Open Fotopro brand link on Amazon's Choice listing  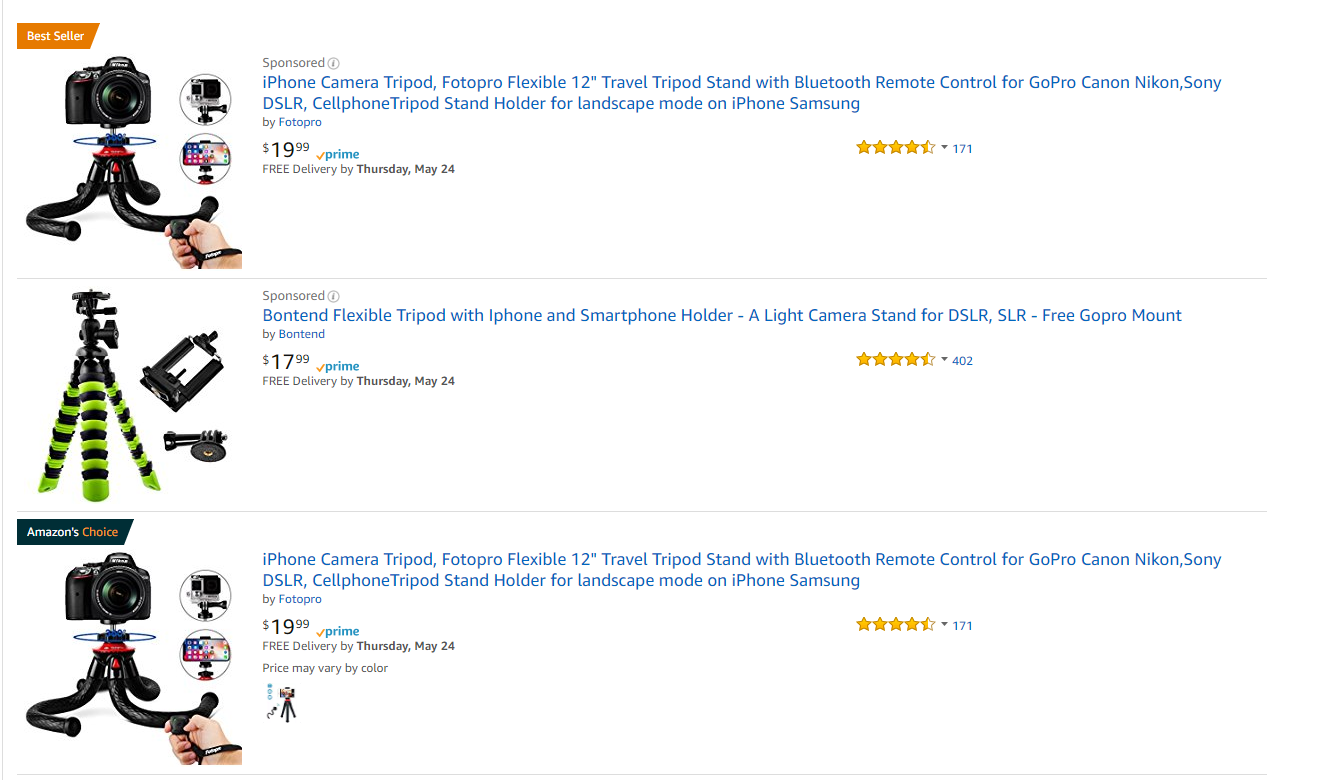[x=300, y=599]
